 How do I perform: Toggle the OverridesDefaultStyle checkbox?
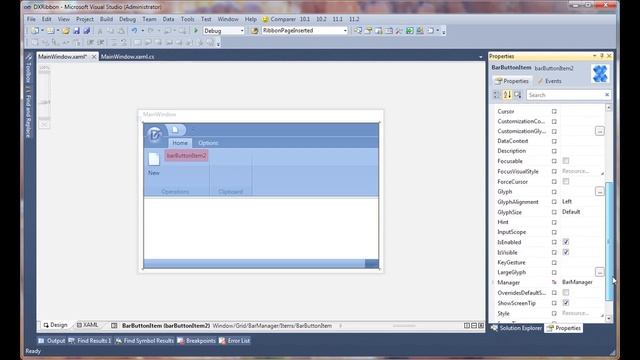[566, 293]
